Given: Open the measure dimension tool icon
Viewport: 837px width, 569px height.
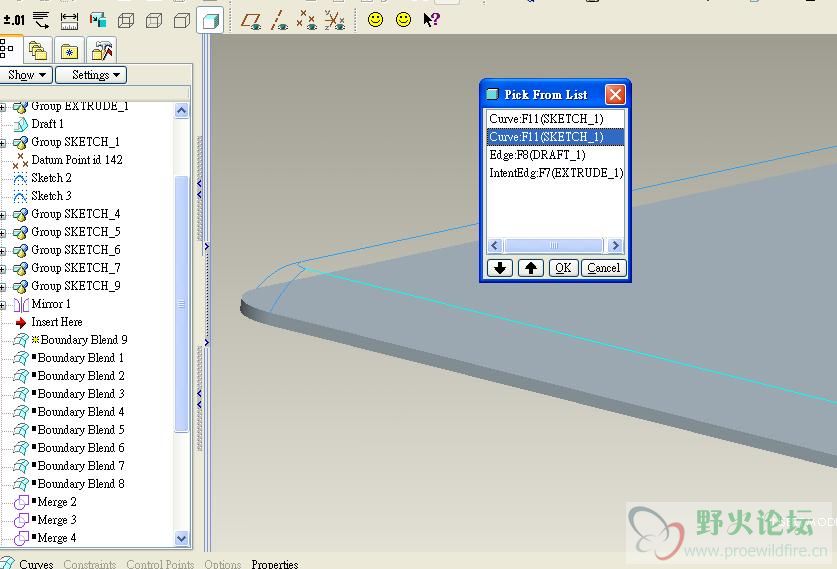Looking at the screenshot, I should [x=69, y=21].
